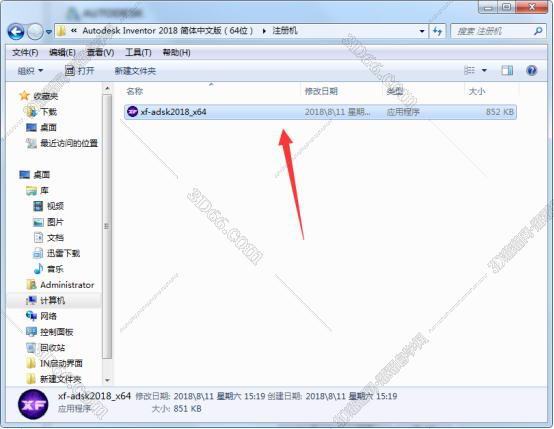Viewport: 554px width, 429px height.
Task: Toggle the preview pane button
Action: click(x=507, y=71)
